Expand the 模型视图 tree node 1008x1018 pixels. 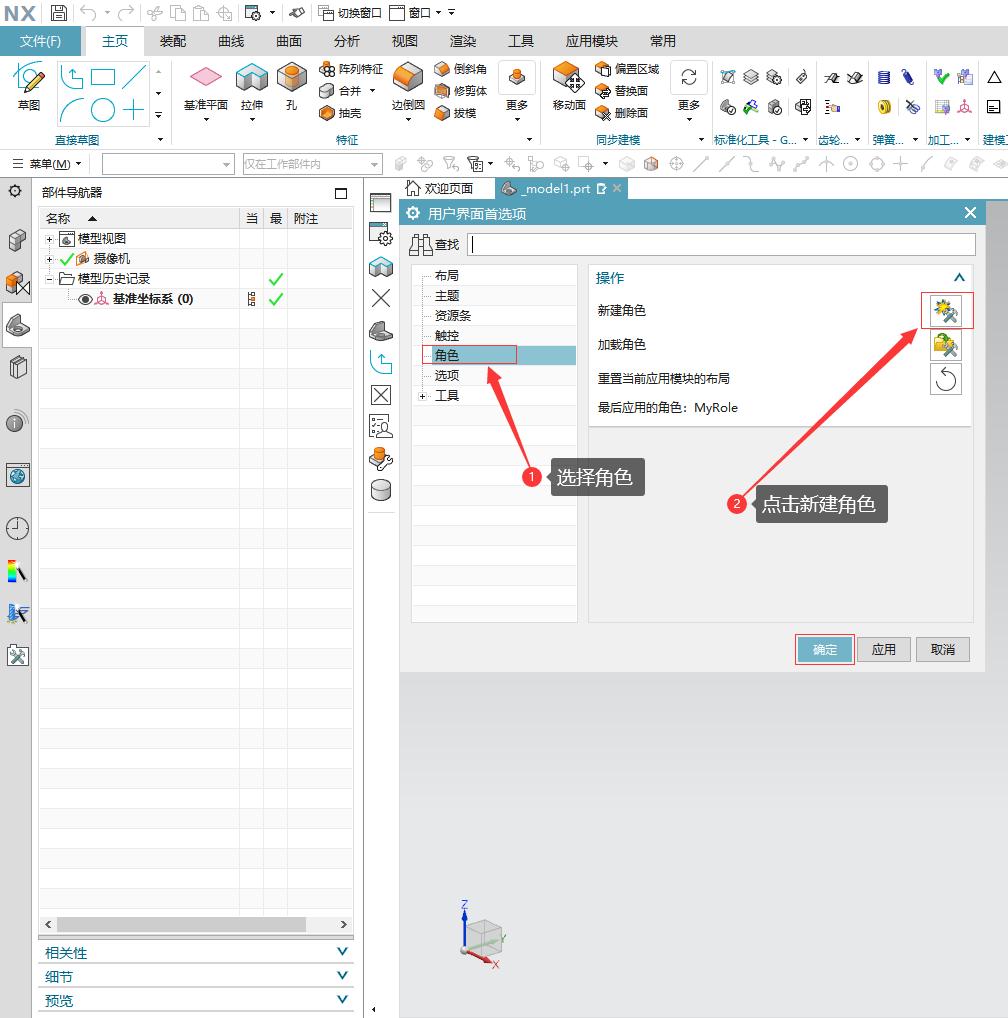[x=50, y=239]
